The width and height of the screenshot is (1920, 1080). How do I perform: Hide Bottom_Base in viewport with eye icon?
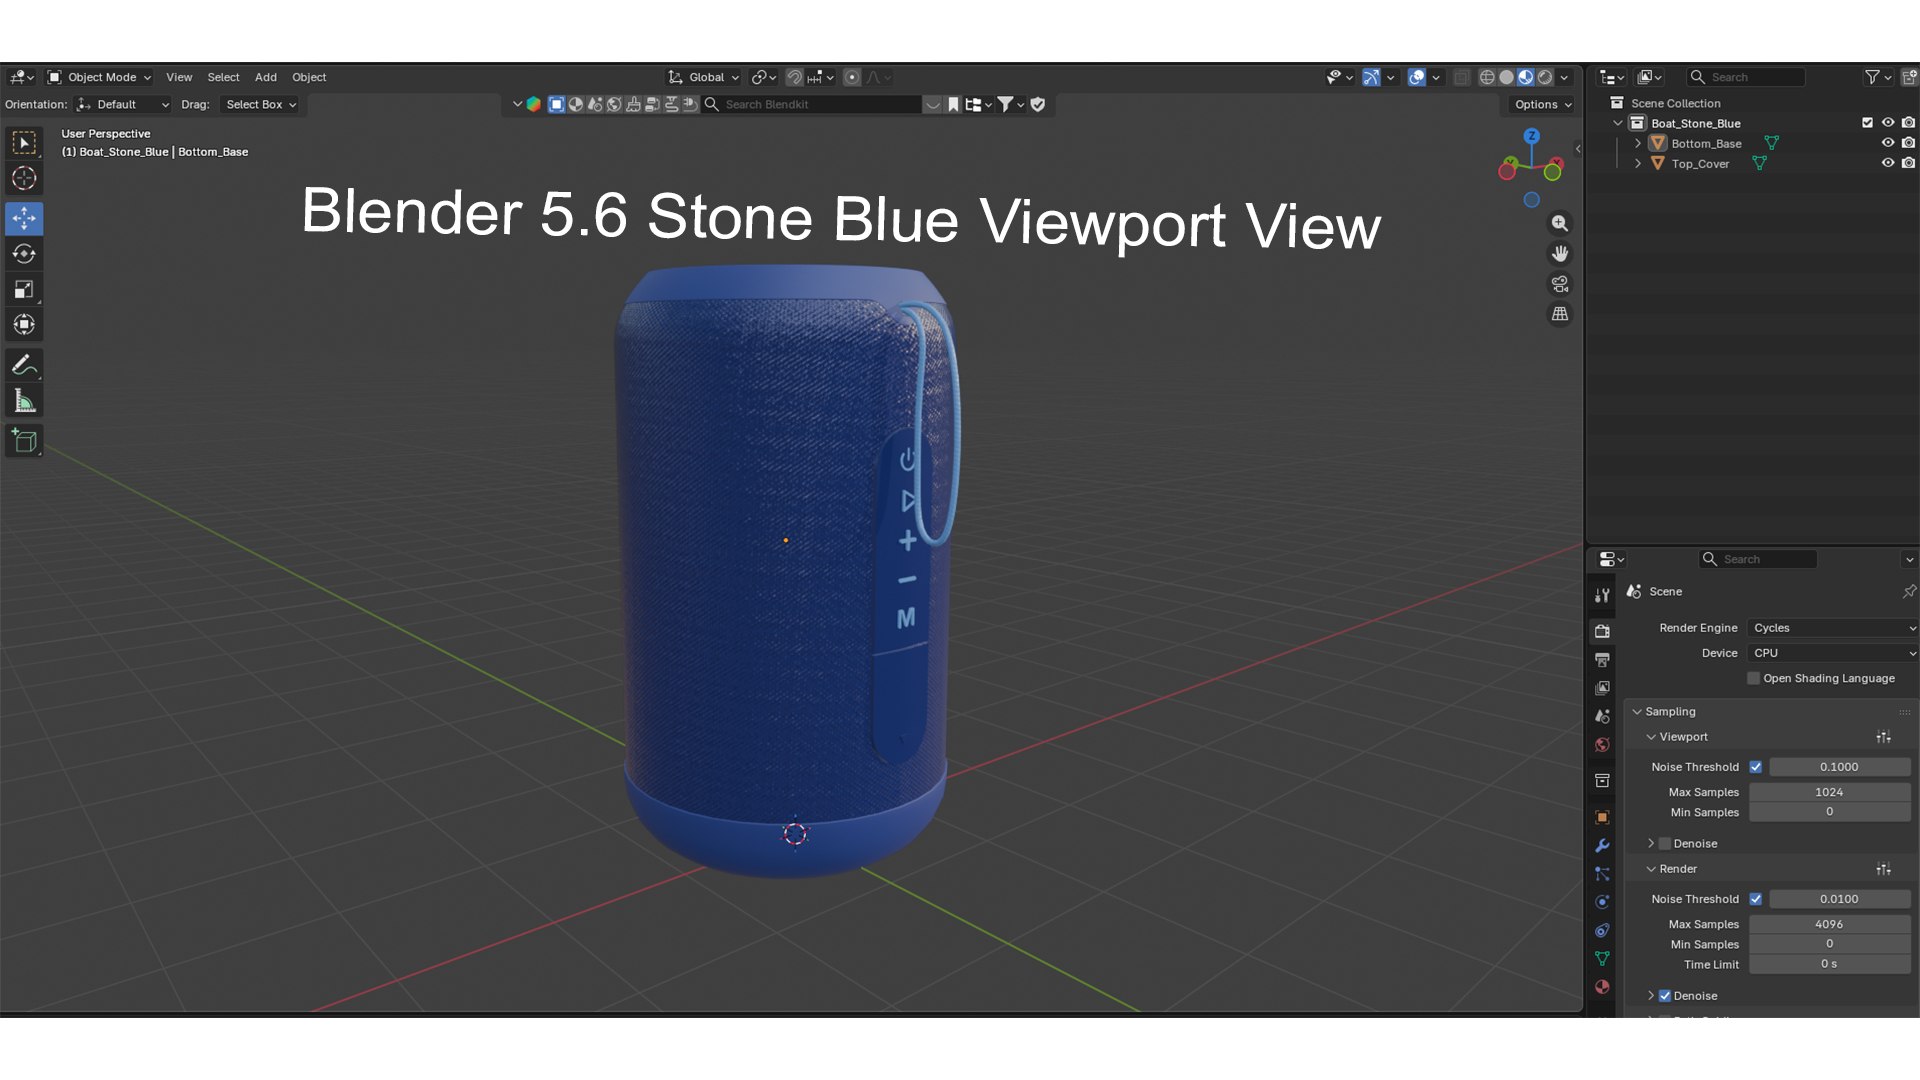pyautogui.click(x=1887, y=143)
